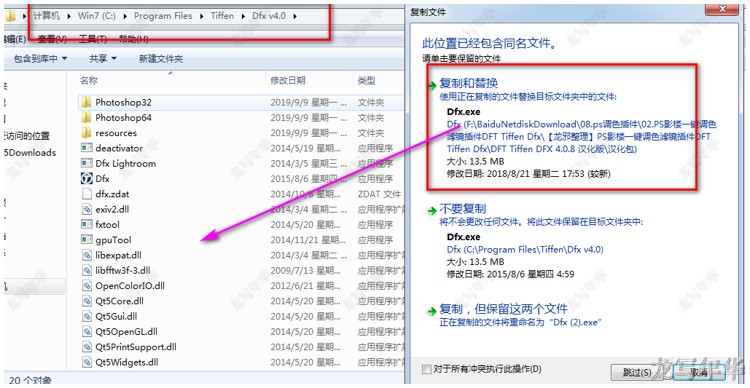Click the libfftw3f-3.dll file icon
The image size is (750, 388).
pos(86,270)
